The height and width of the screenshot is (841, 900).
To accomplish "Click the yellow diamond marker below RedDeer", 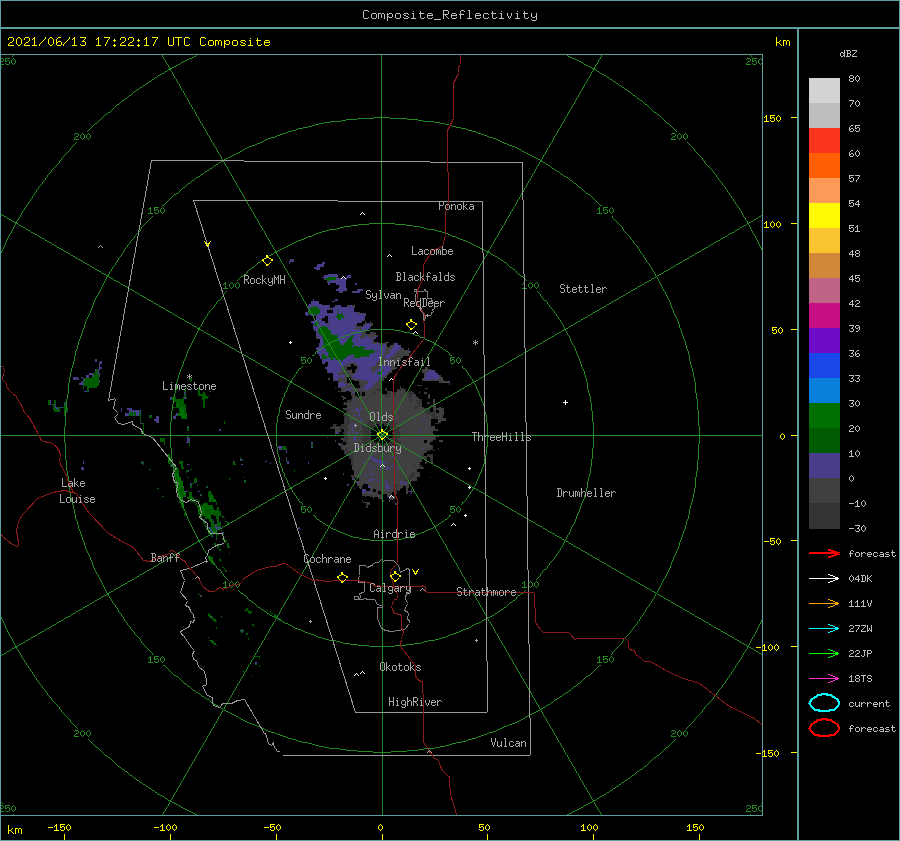I will click(412, 325).
